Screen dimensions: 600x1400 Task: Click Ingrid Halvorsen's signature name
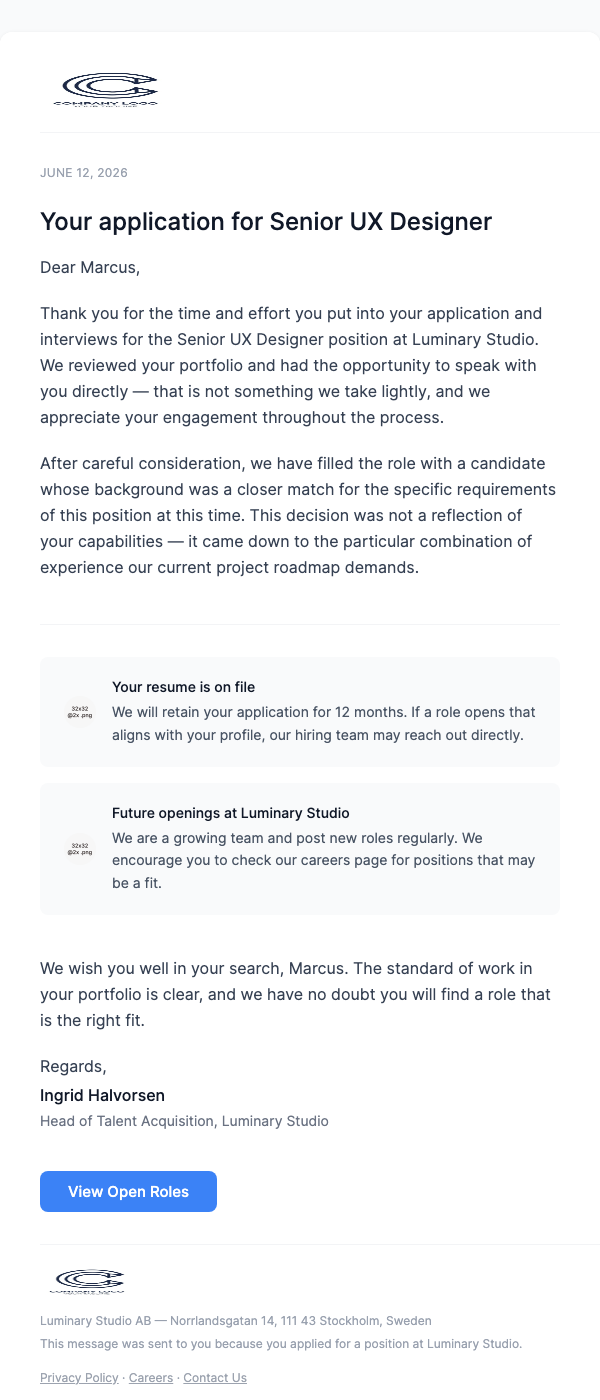102,1095
